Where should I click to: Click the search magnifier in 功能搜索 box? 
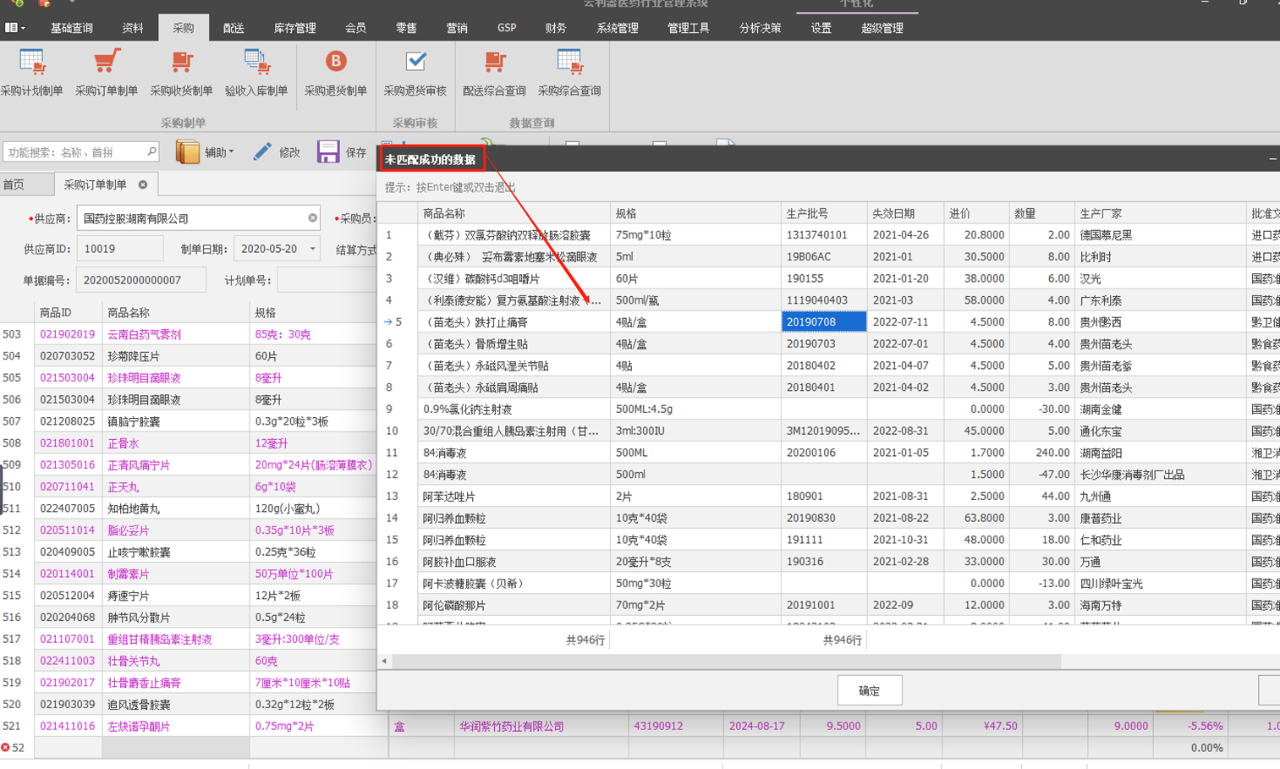pyautogui.click(x=151, y=152)
